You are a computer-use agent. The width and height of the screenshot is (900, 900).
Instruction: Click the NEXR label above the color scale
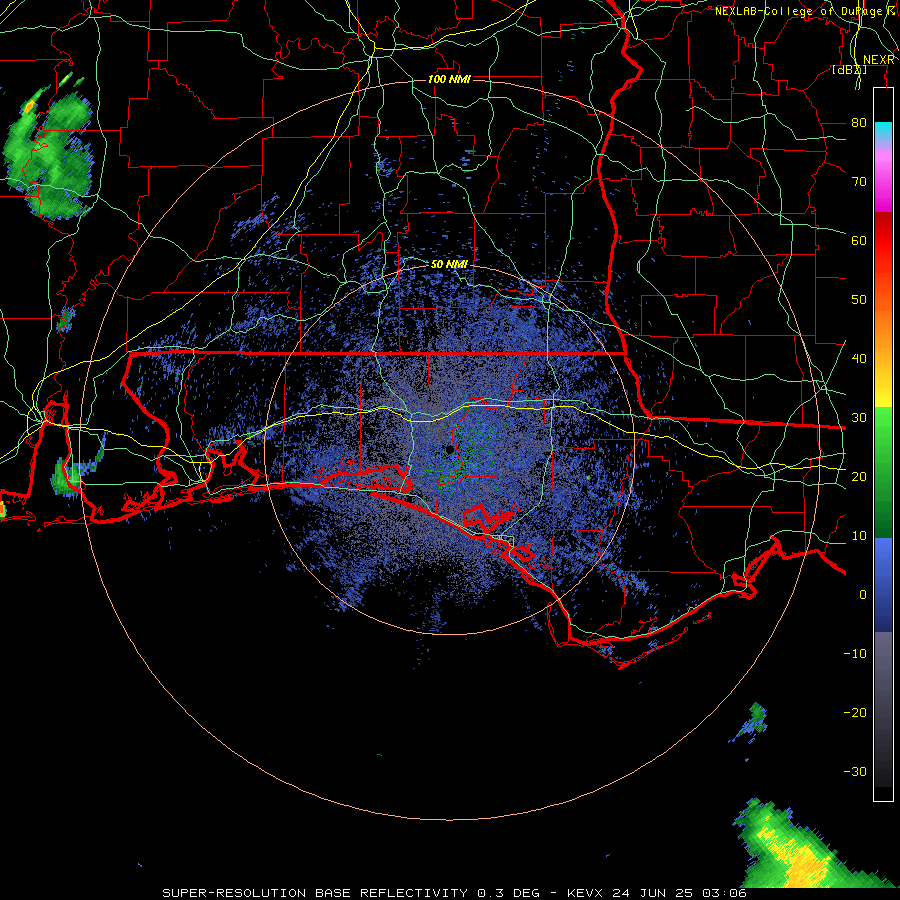click(x=879, y=60)
